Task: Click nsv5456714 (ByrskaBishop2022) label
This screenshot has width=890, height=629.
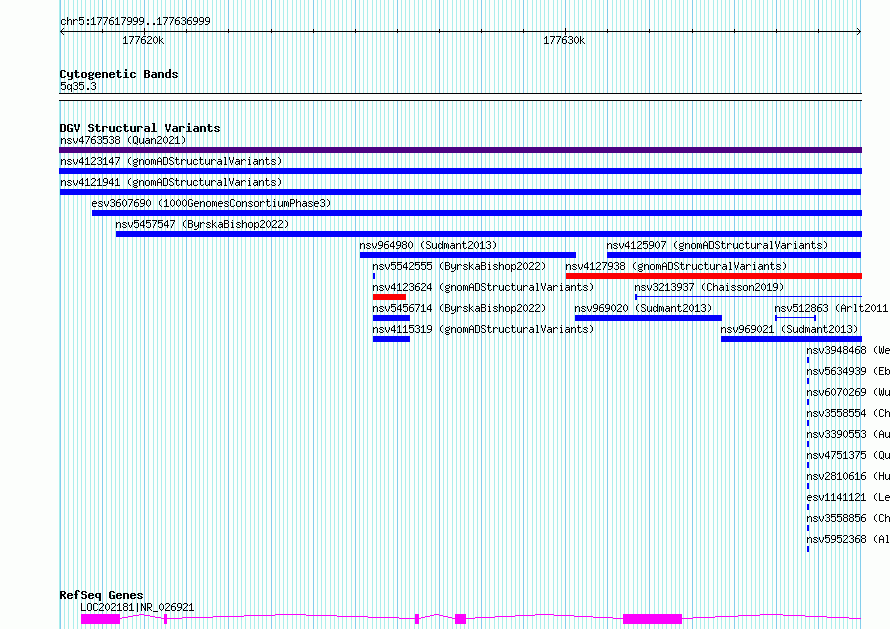Action: point(459,308)
